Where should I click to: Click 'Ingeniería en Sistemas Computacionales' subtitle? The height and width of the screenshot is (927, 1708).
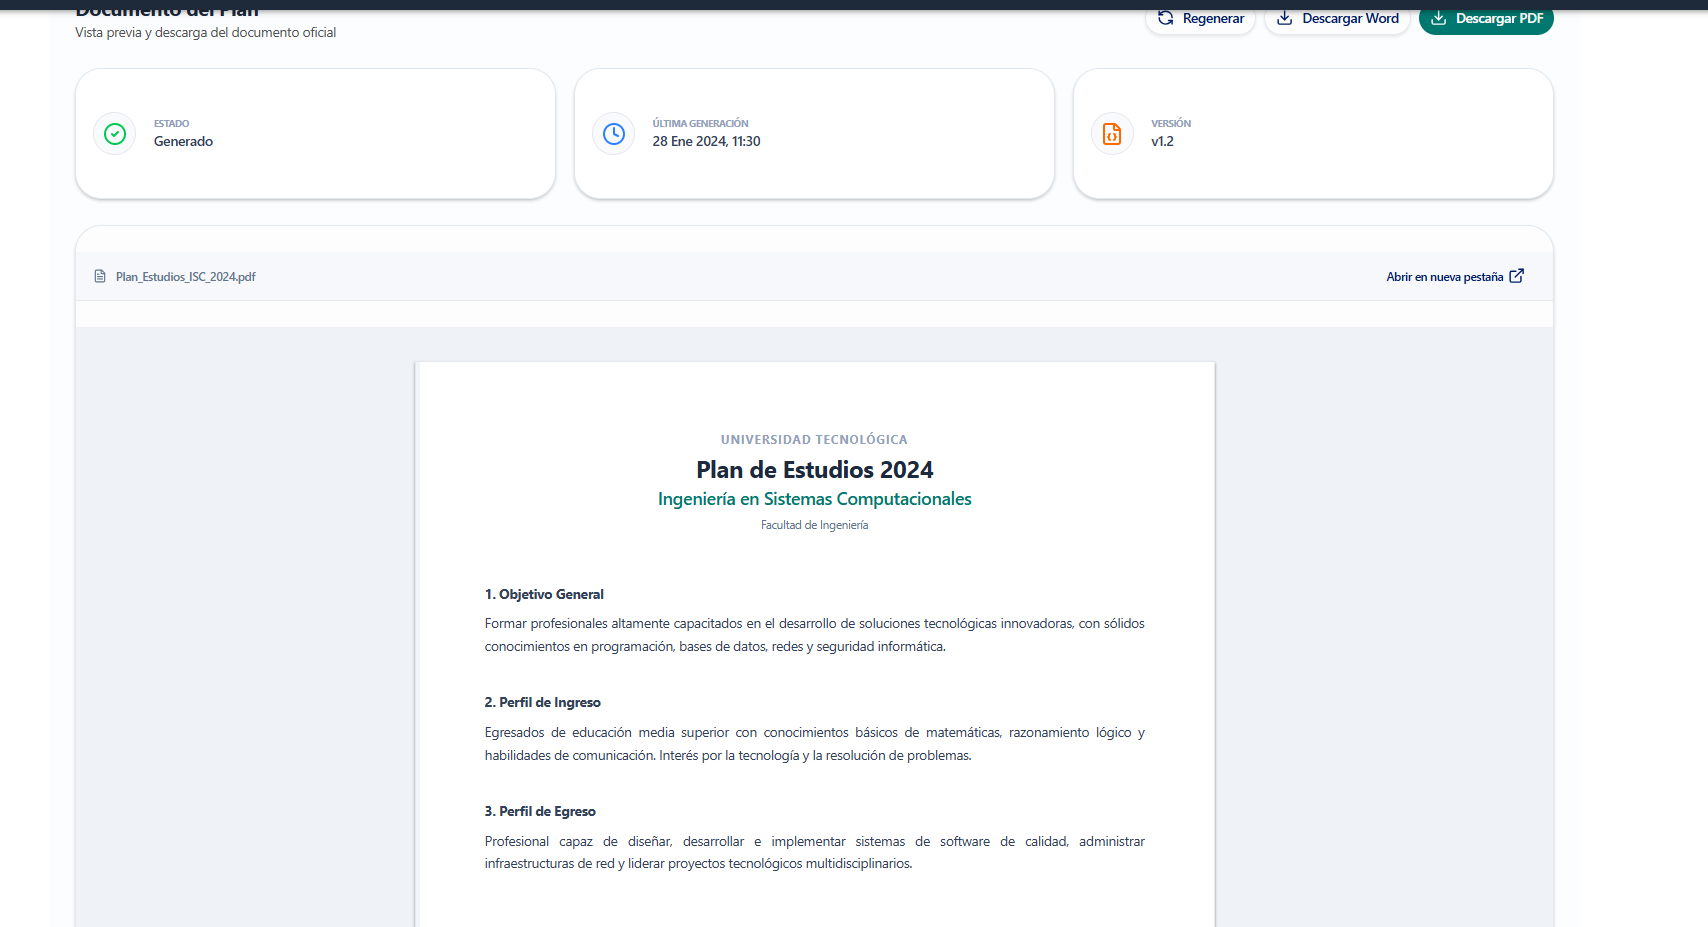814,499
